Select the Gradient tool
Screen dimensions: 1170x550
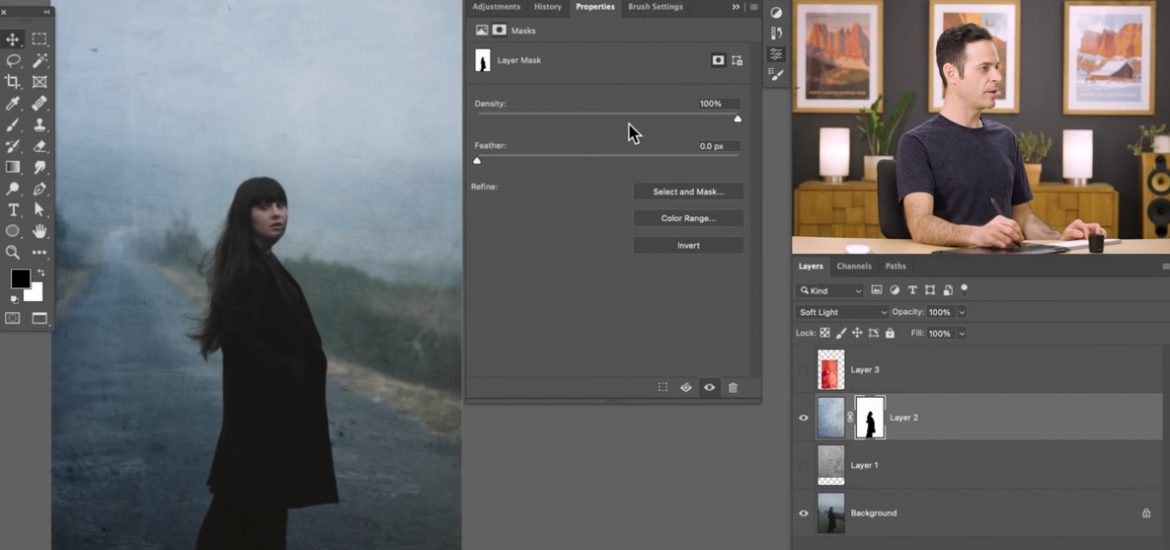pyautogui.click(x=13, y=167)
